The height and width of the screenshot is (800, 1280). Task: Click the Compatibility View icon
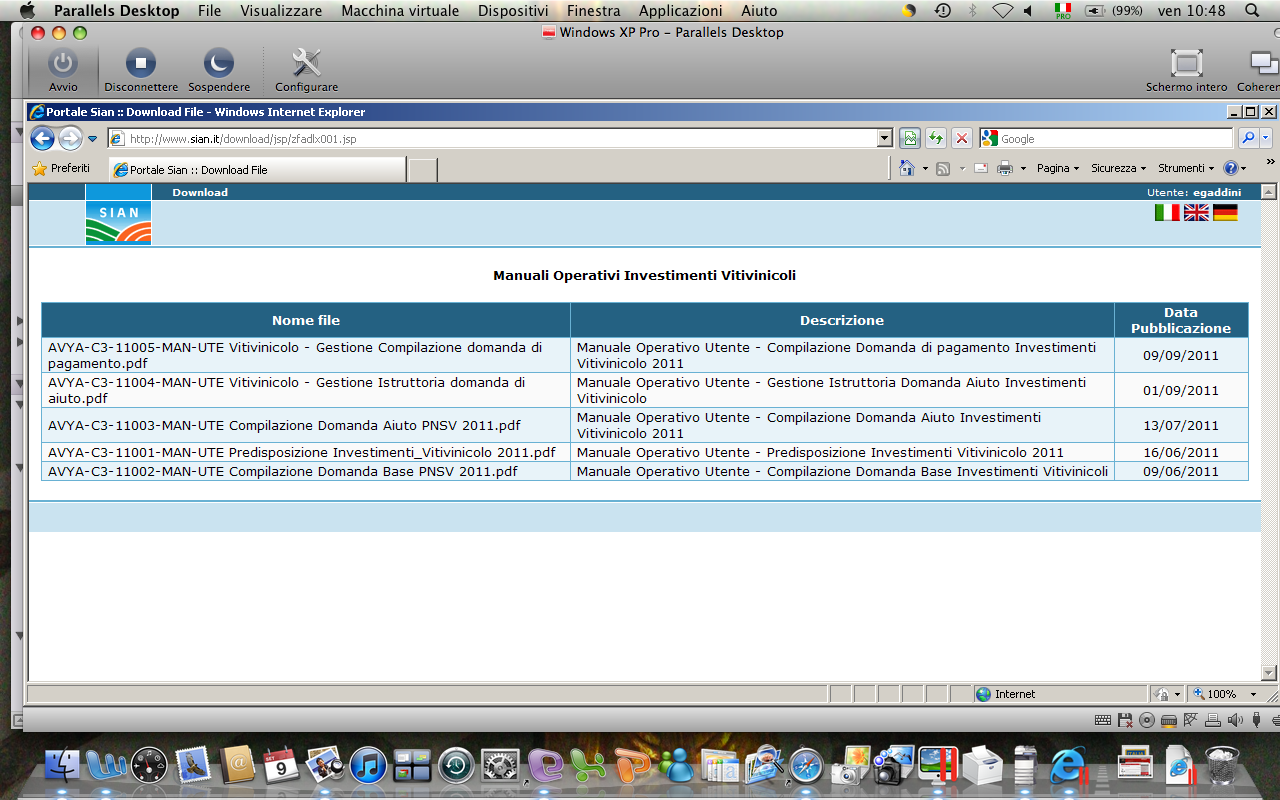[910, 139]
